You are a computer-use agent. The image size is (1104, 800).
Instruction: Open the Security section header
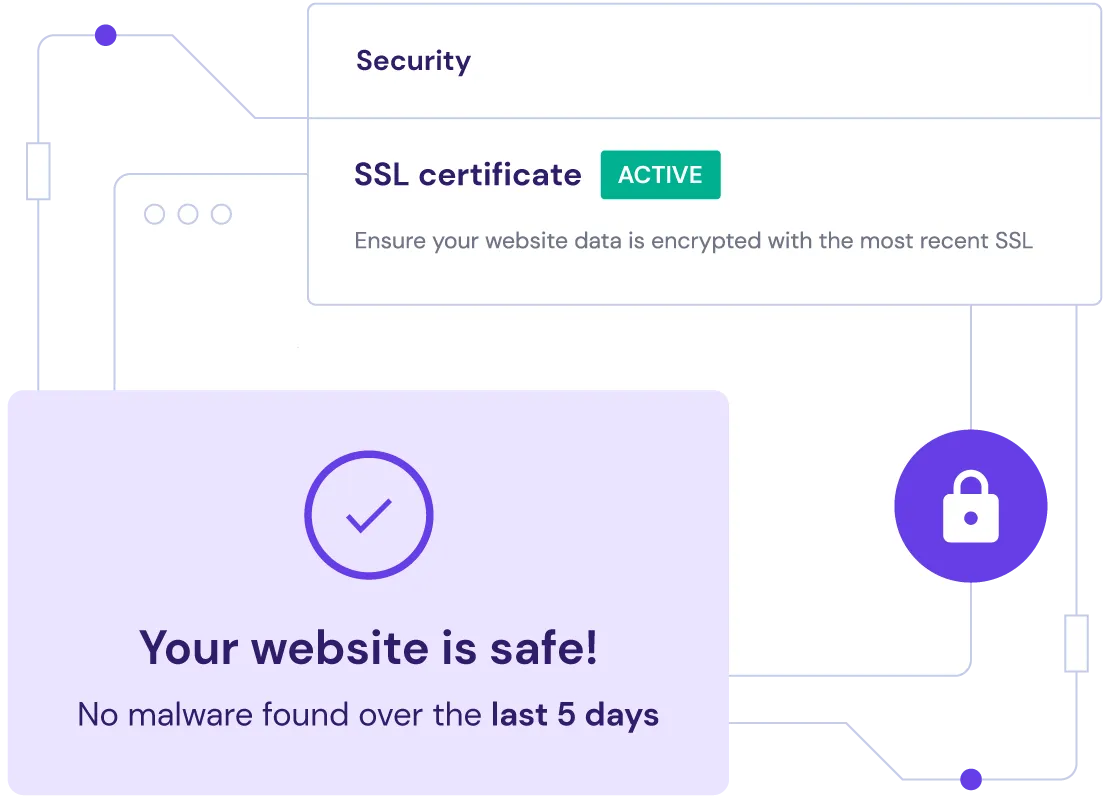[x=413, y=61]
